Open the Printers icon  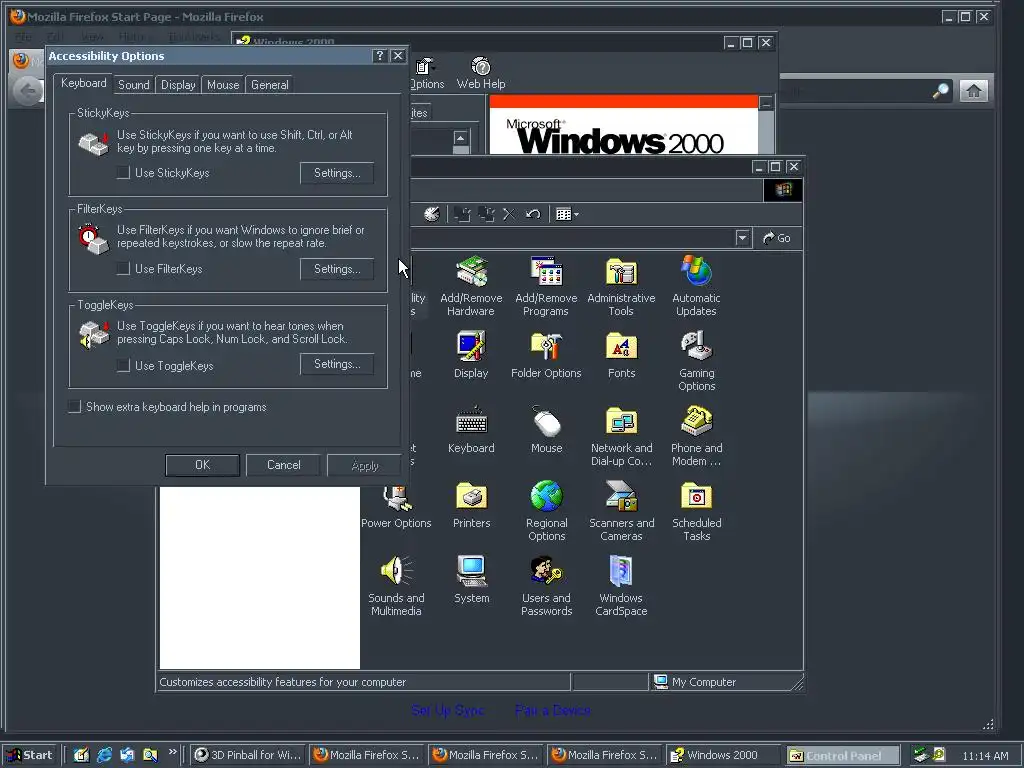point(471,505)
